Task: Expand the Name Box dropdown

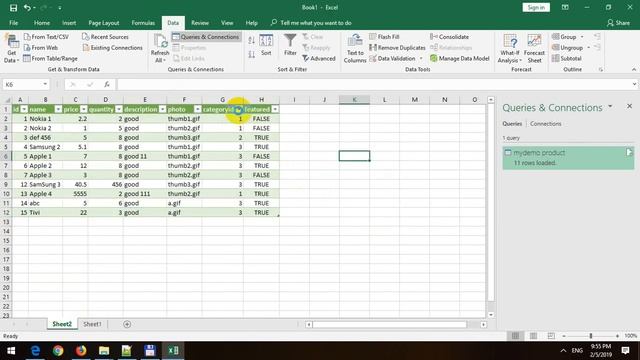Action: coord(45,84)
